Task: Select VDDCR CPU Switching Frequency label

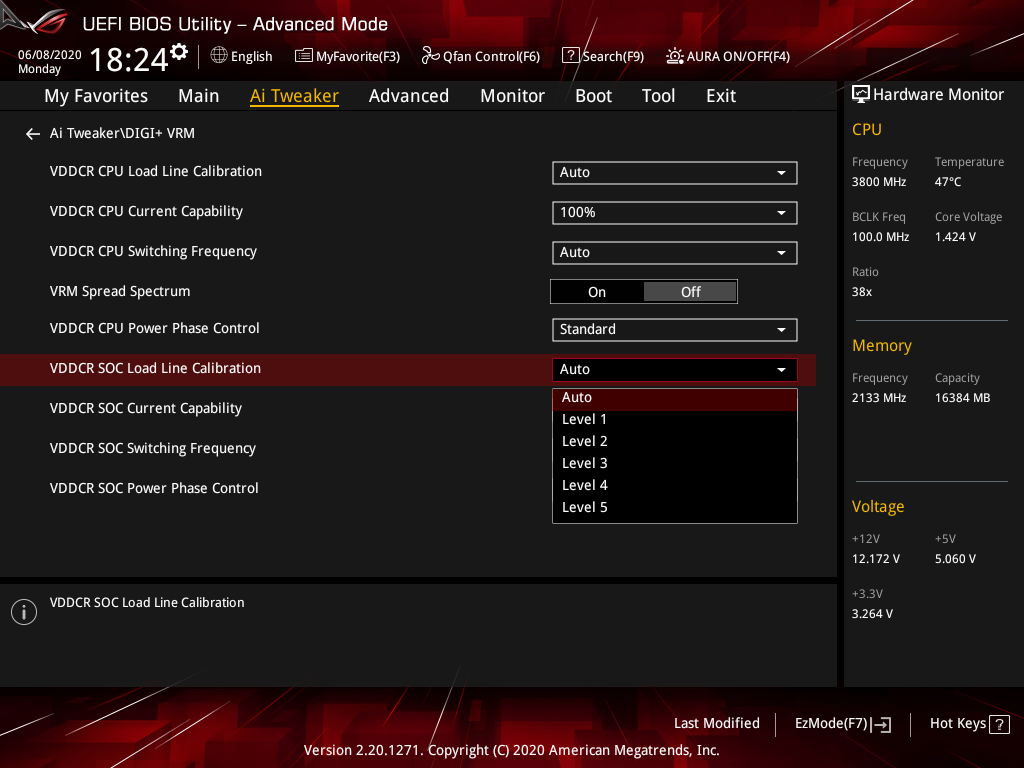Action: pos(153,251)
